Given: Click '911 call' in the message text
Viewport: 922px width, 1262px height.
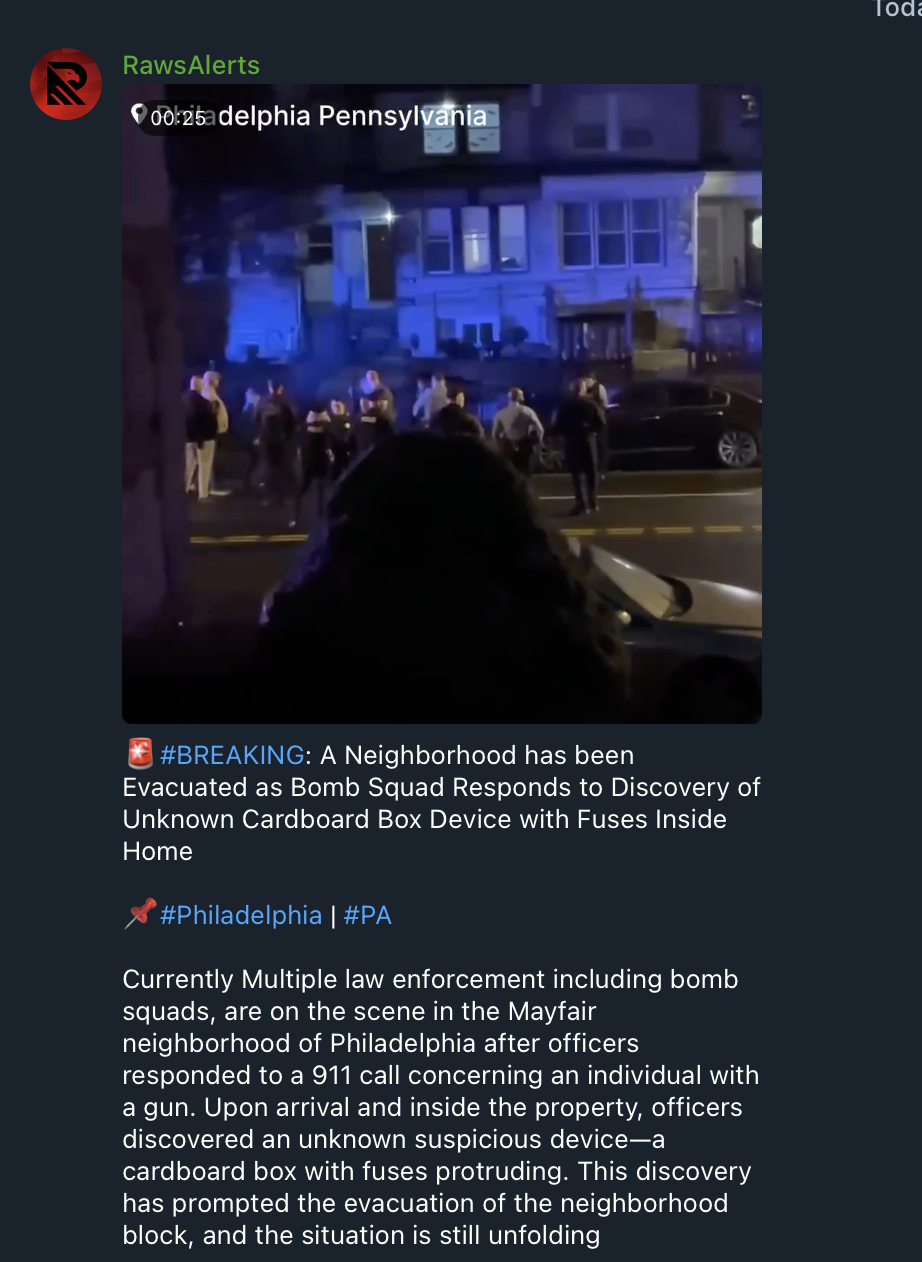Looking at the screenshot, I should 355,1075.
